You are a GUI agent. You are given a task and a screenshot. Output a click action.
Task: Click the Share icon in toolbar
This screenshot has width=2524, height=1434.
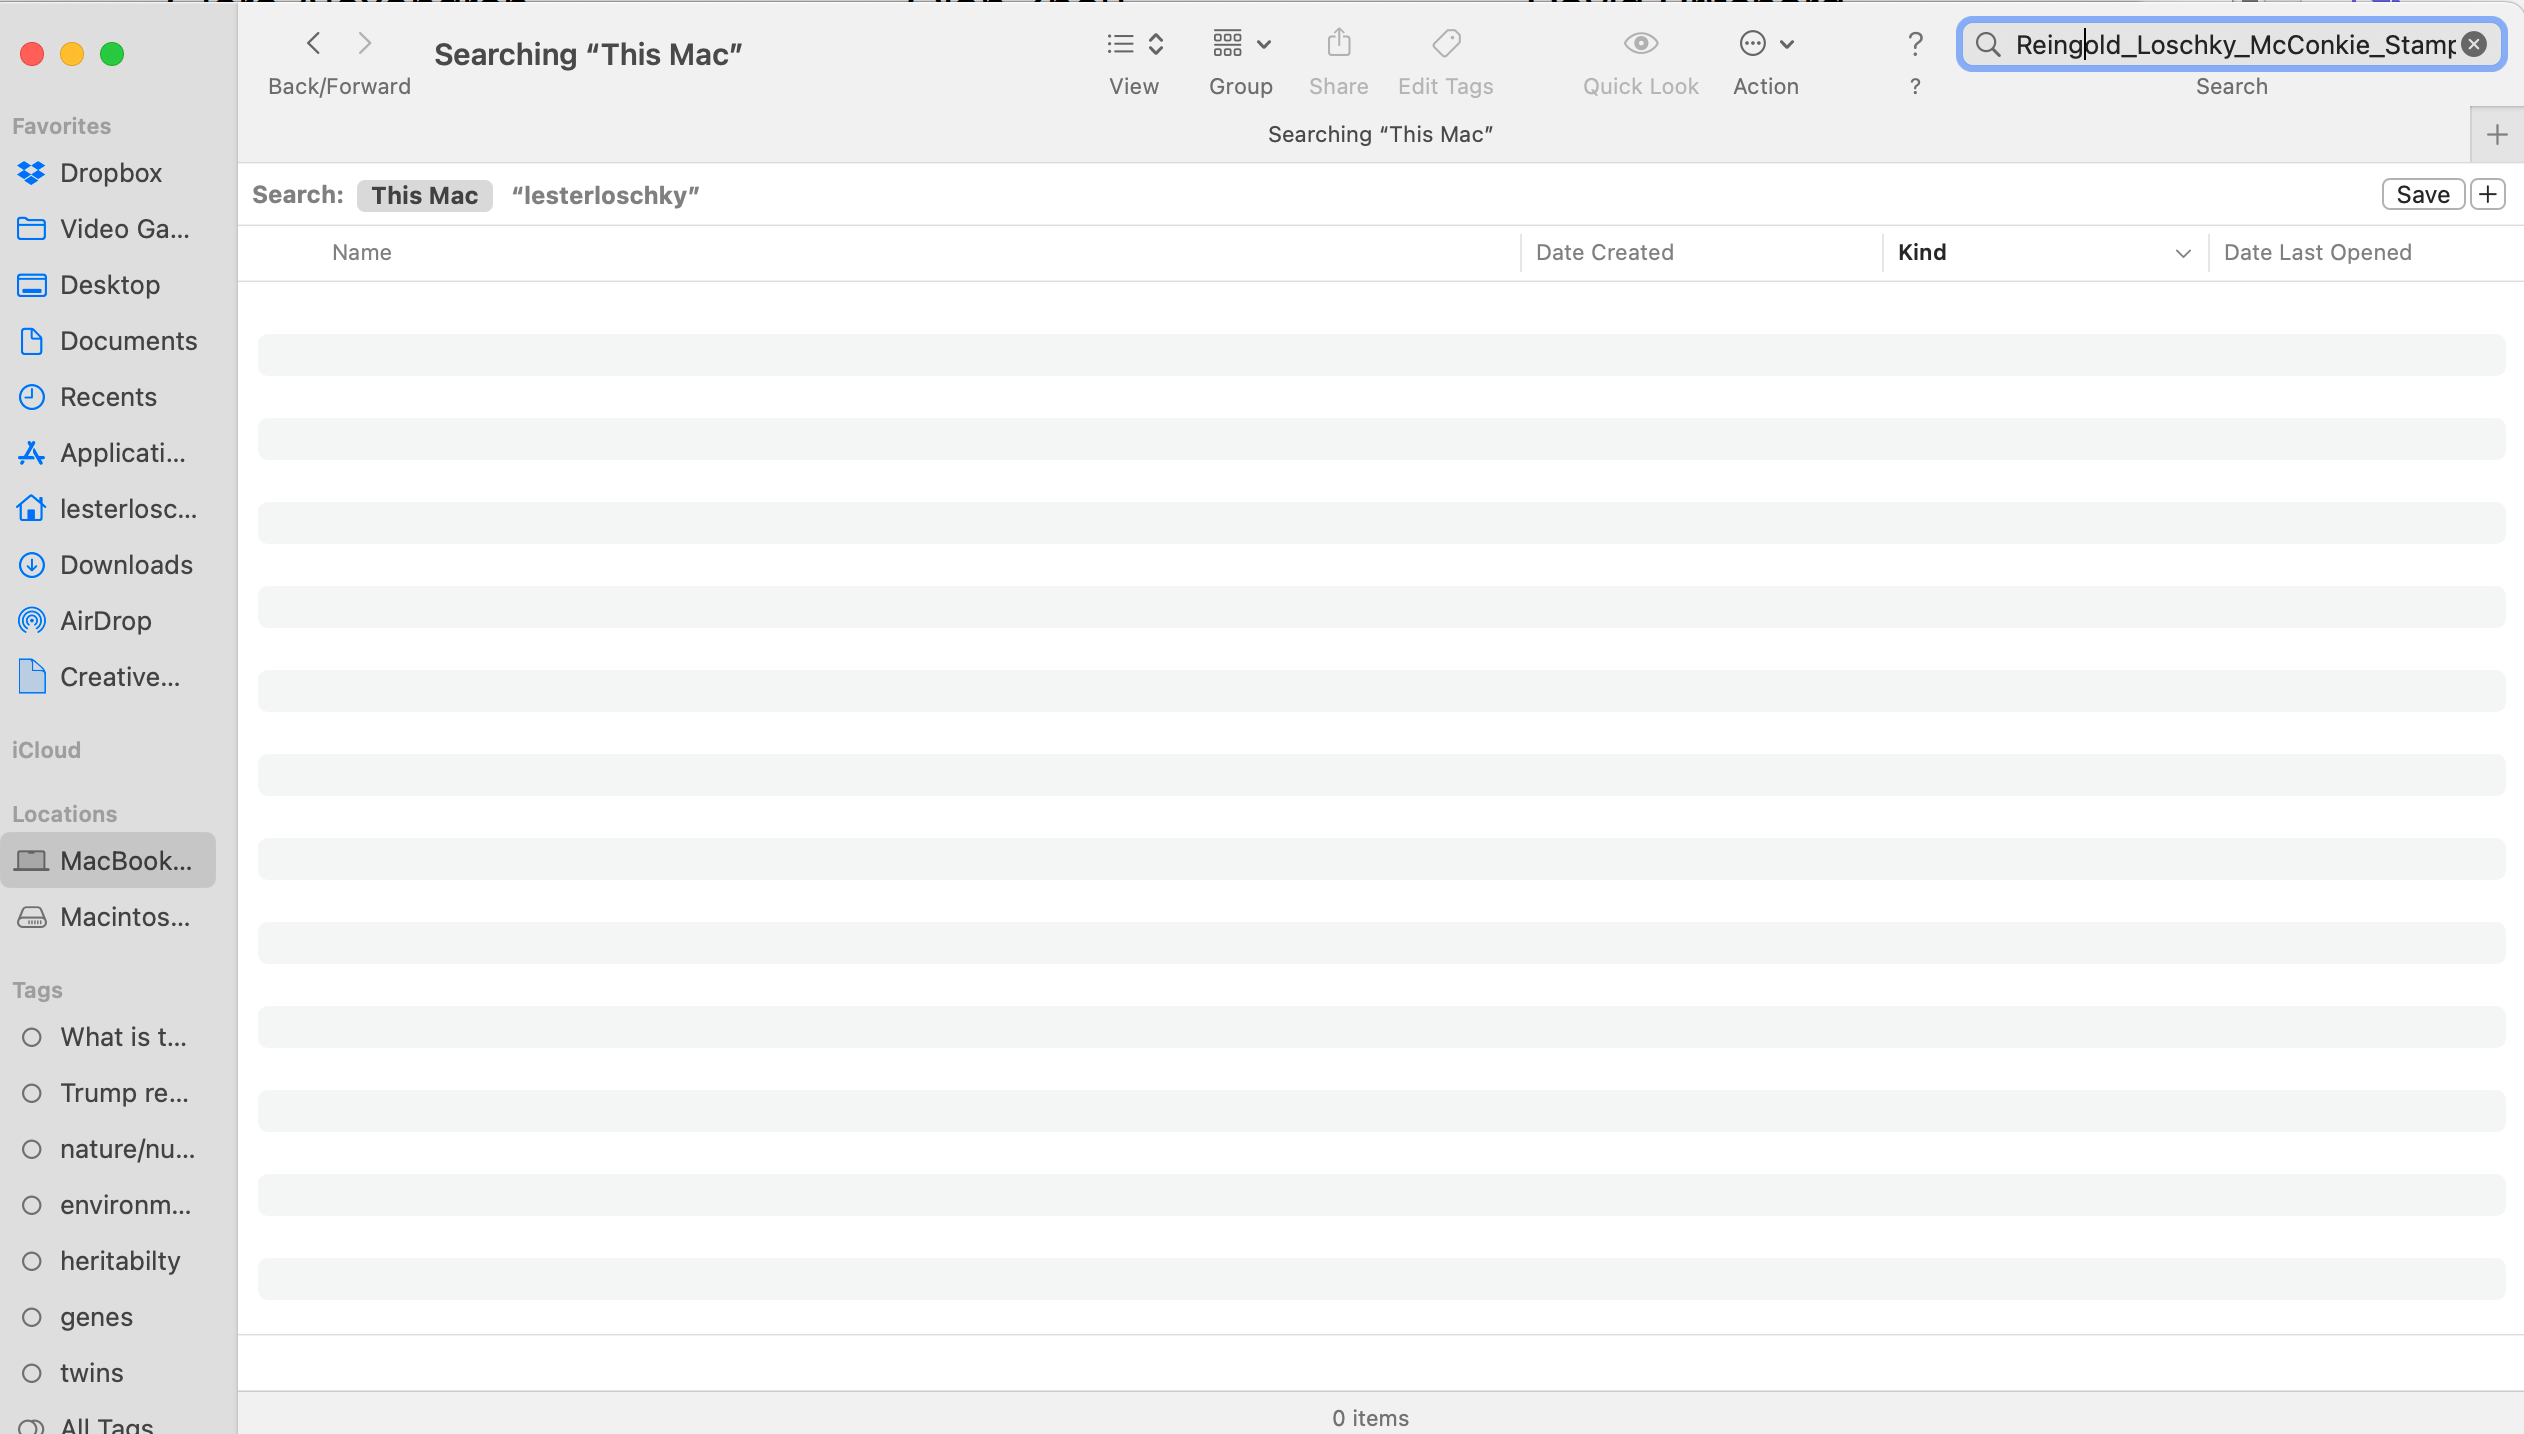(1338, 43)
